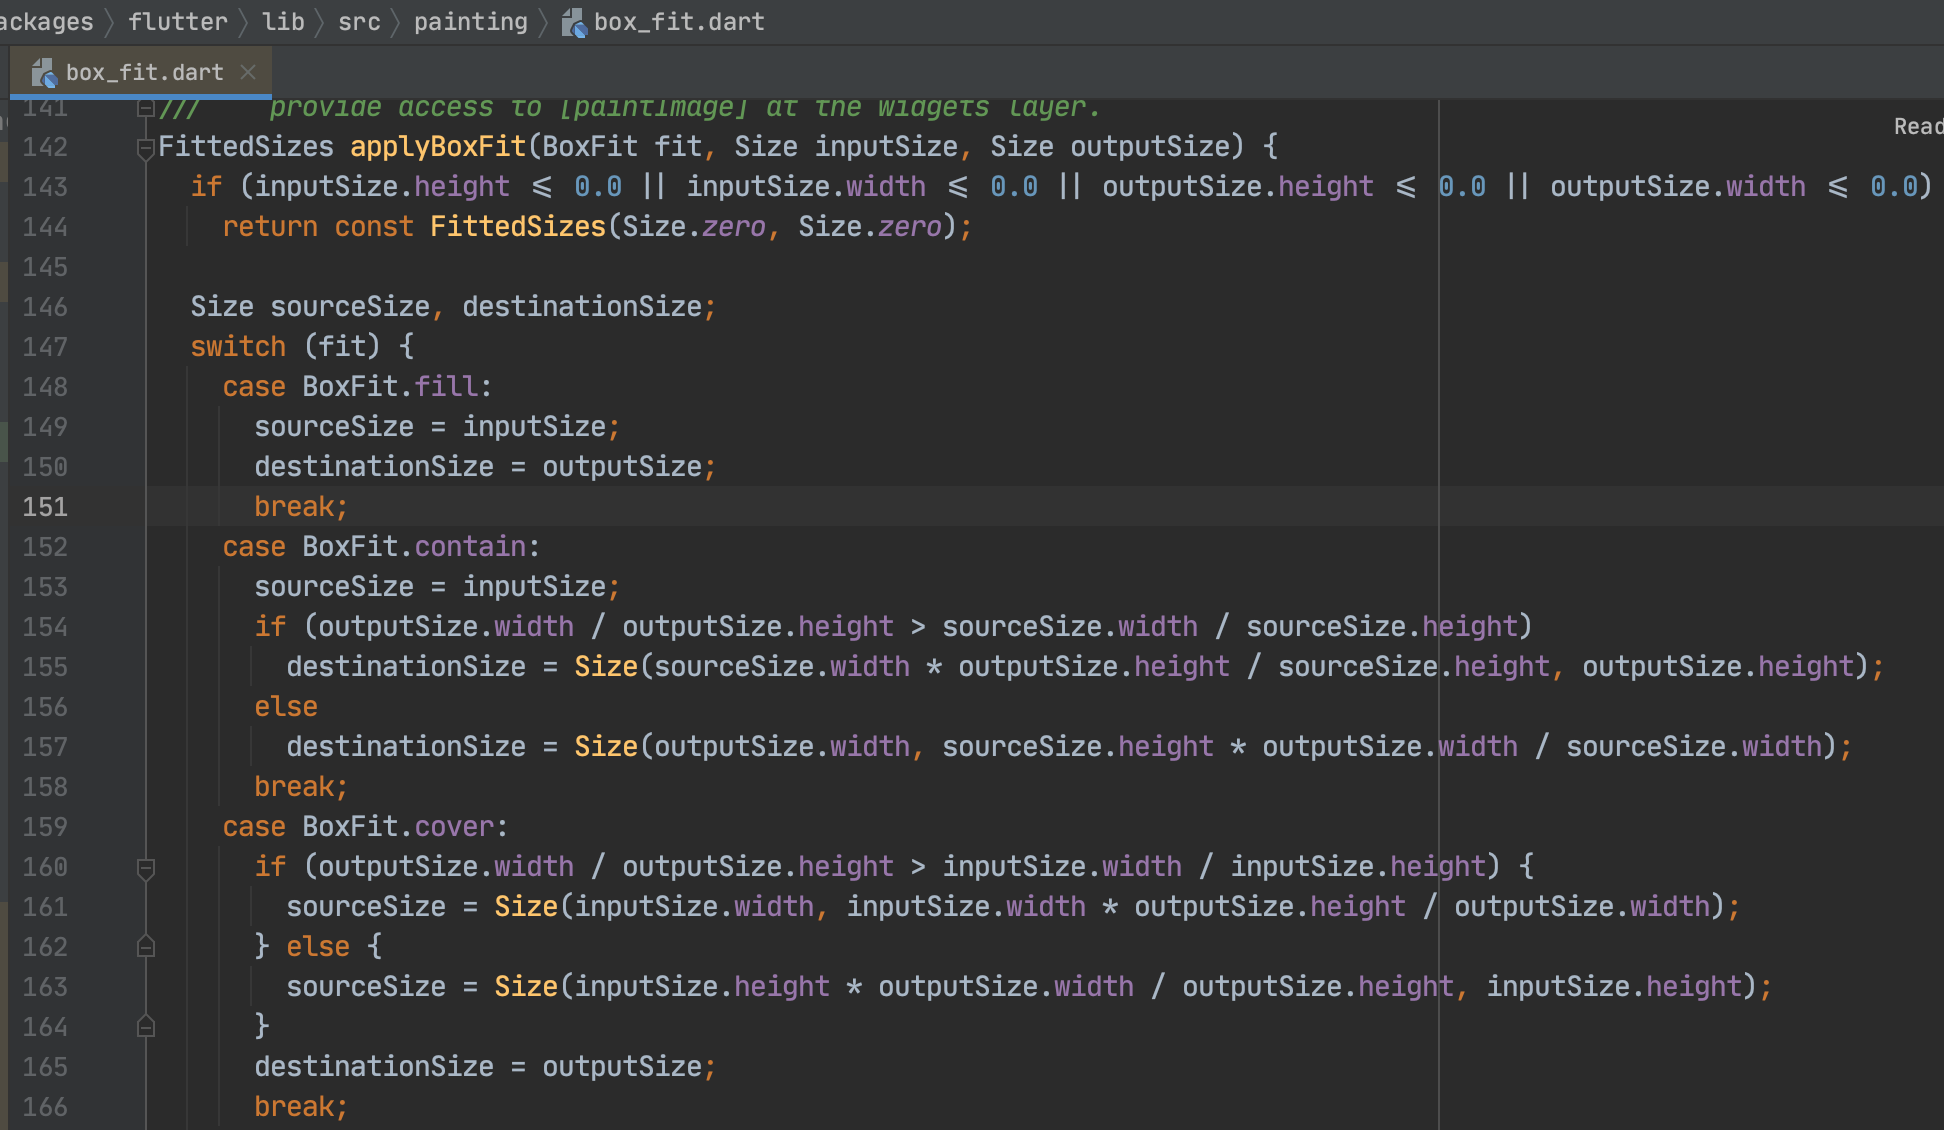Click 'return const' on line 144
Viewport: 1944px width, 1130px height.
318,227
